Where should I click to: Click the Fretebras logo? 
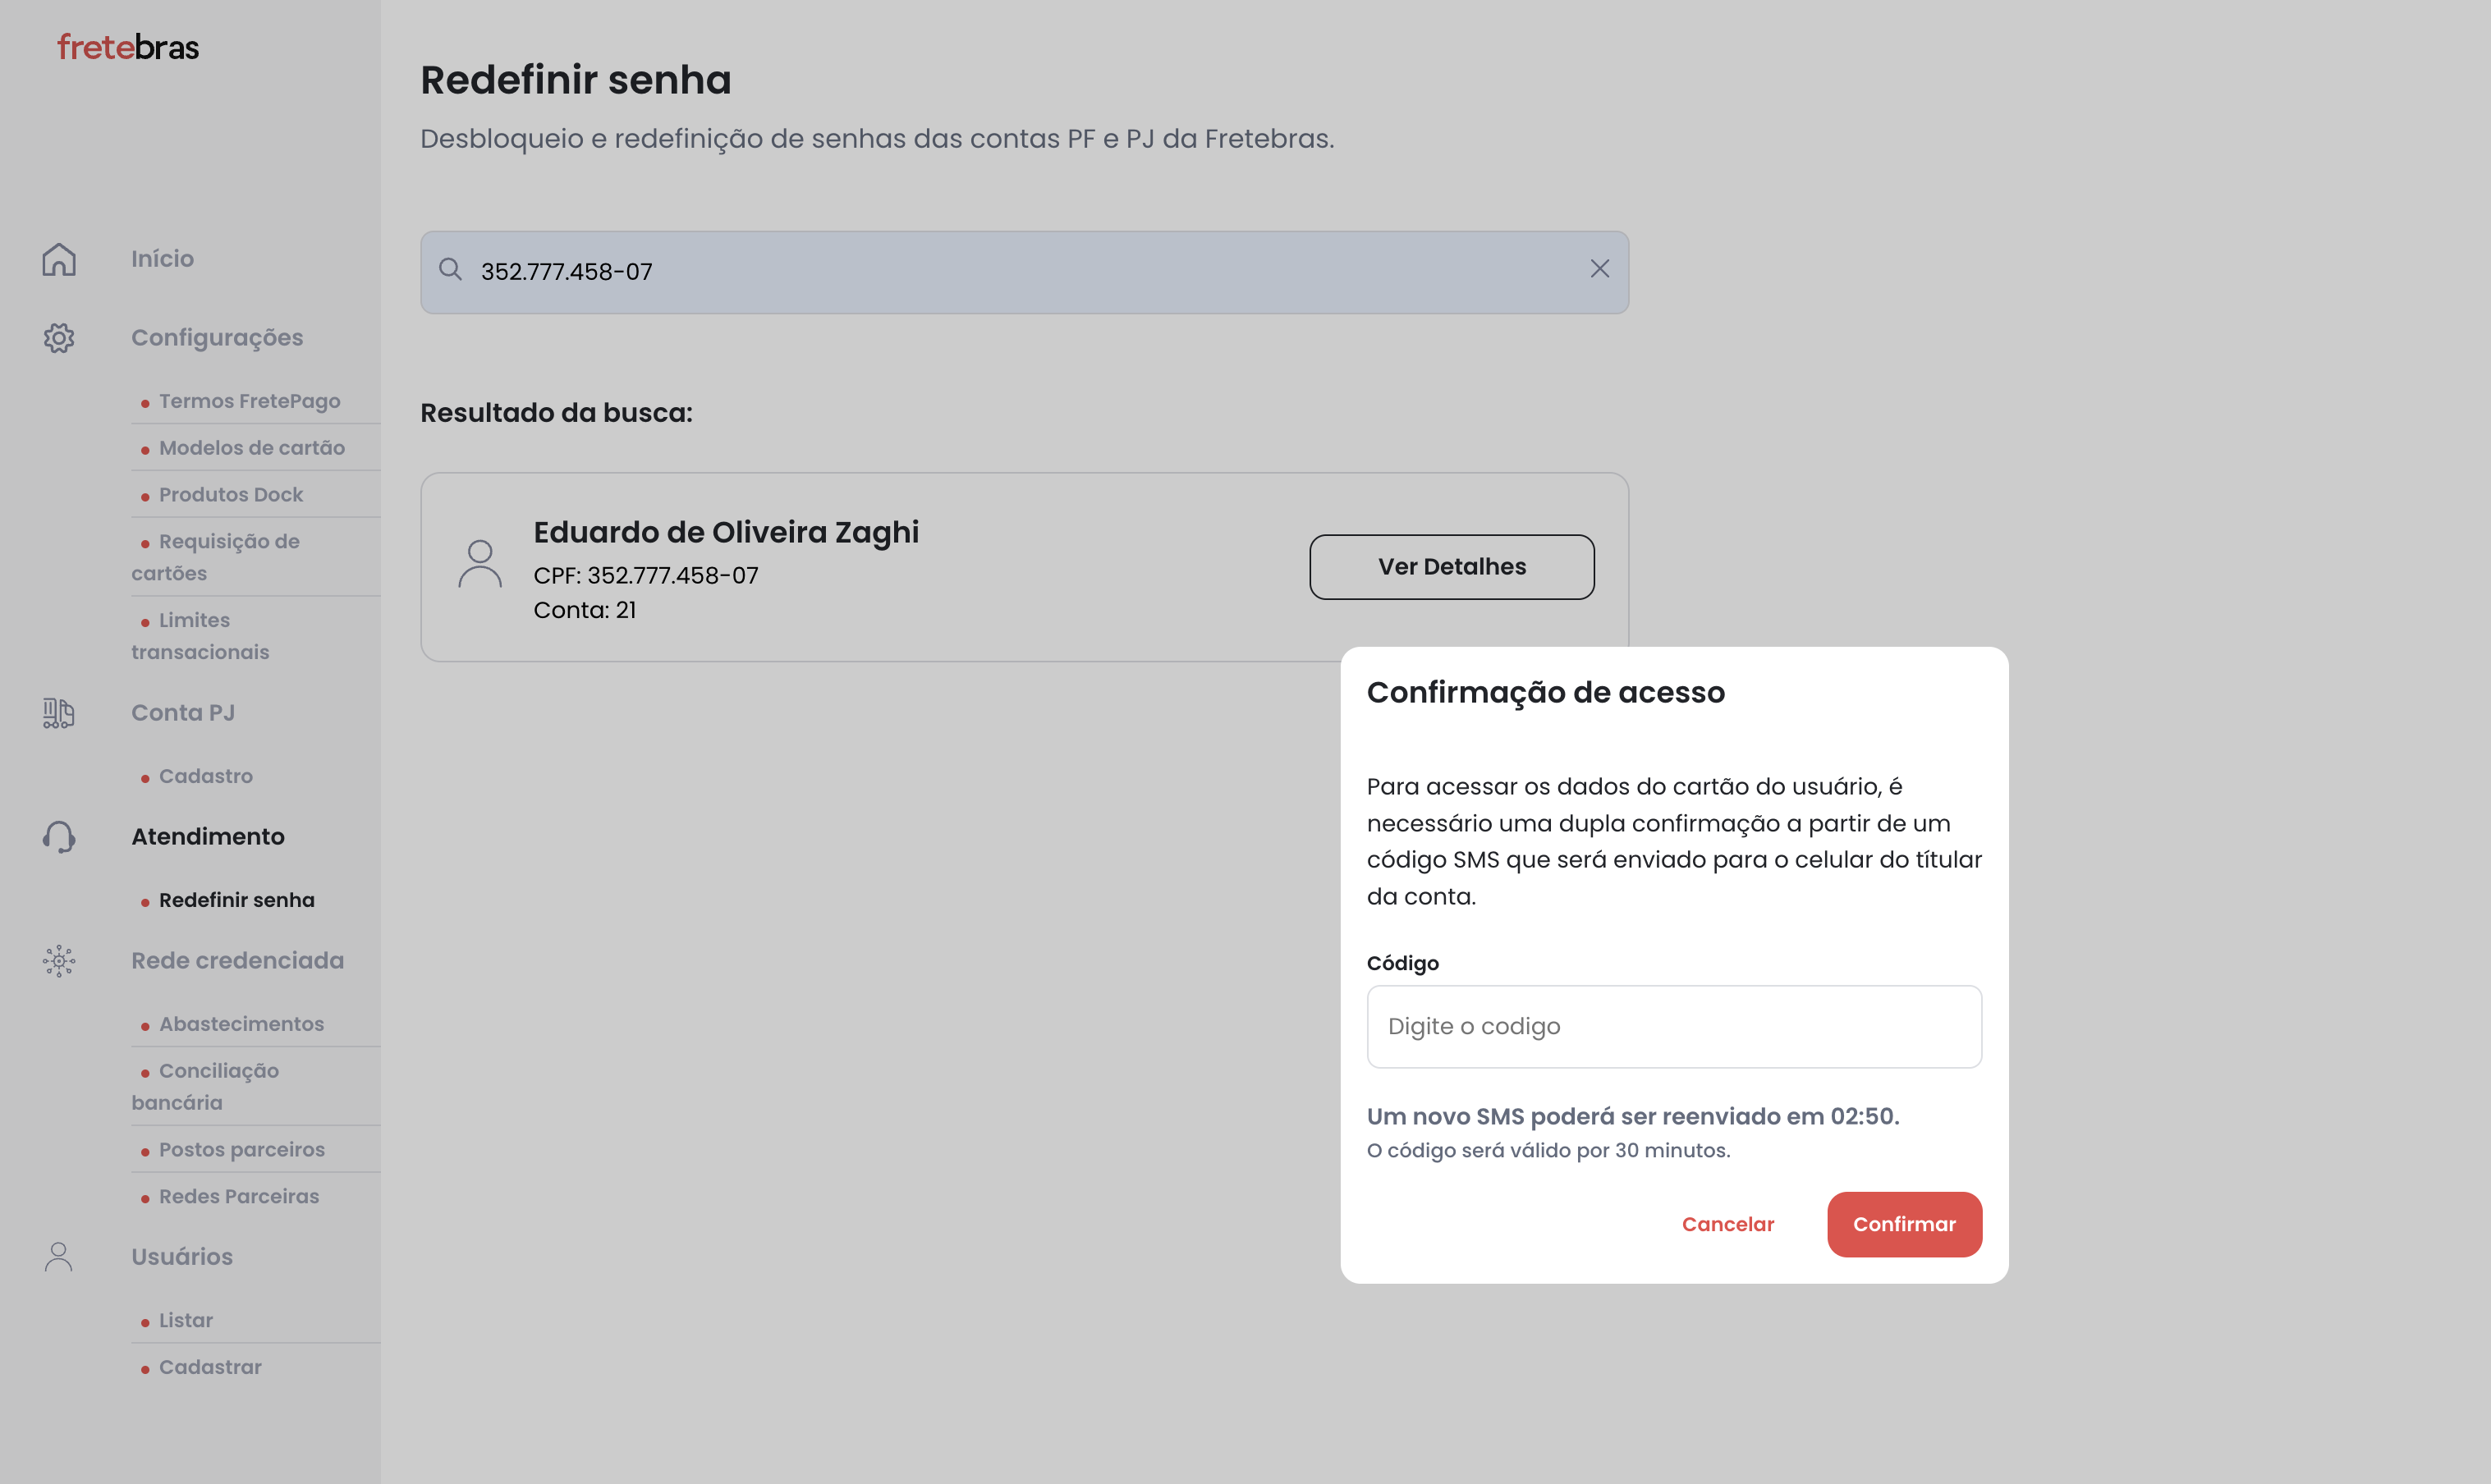[128, 47]
